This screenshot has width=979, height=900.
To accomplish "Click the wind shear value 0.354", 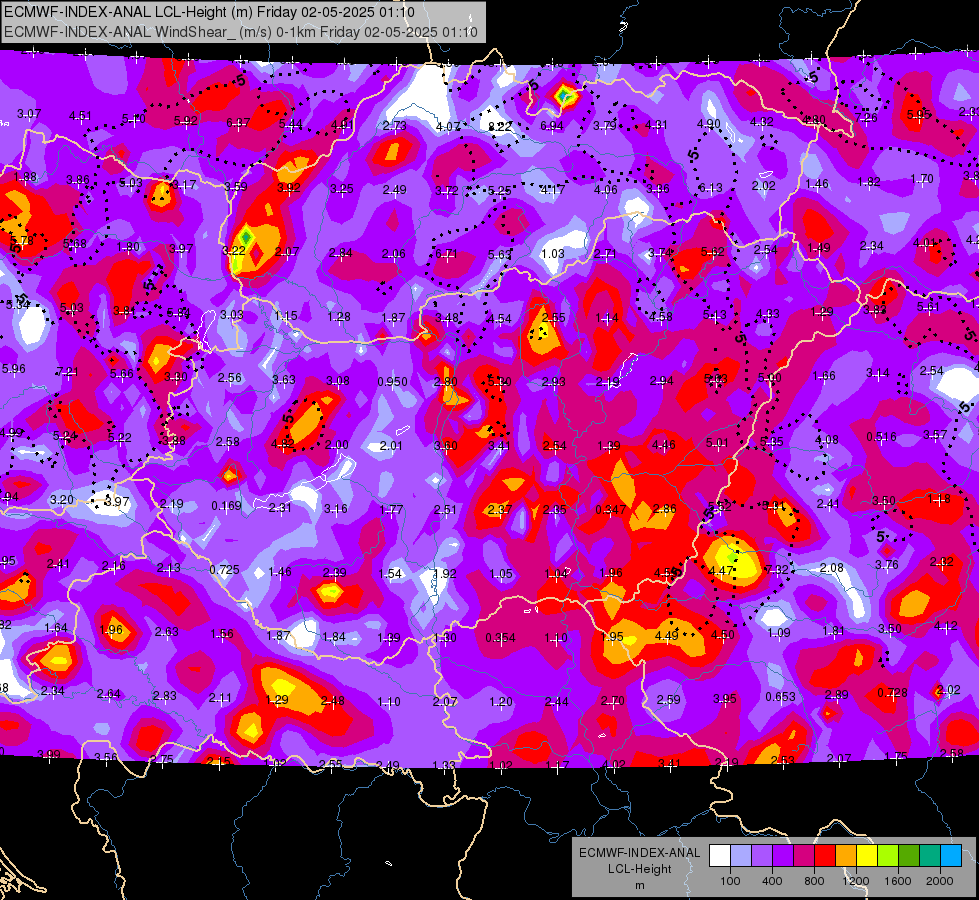I will click(x=500, y=638).
